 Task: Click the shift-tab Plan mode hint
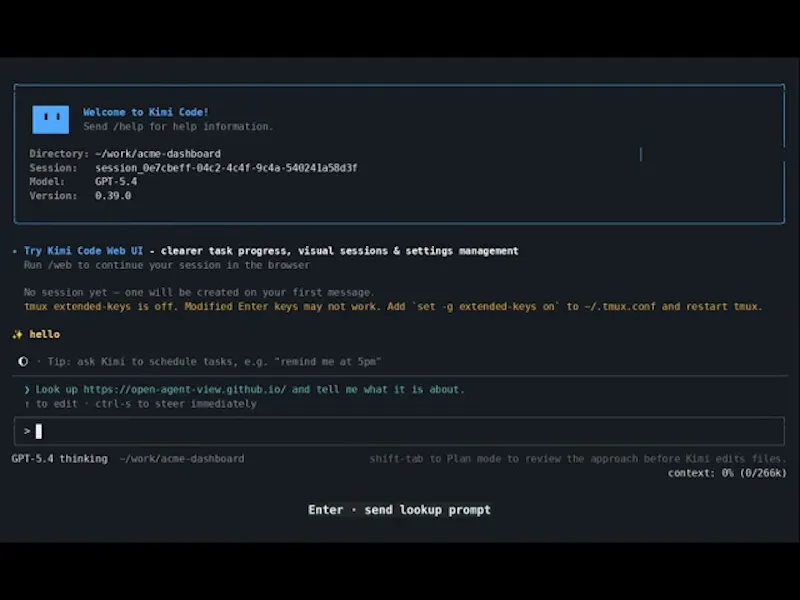(578, 459)
